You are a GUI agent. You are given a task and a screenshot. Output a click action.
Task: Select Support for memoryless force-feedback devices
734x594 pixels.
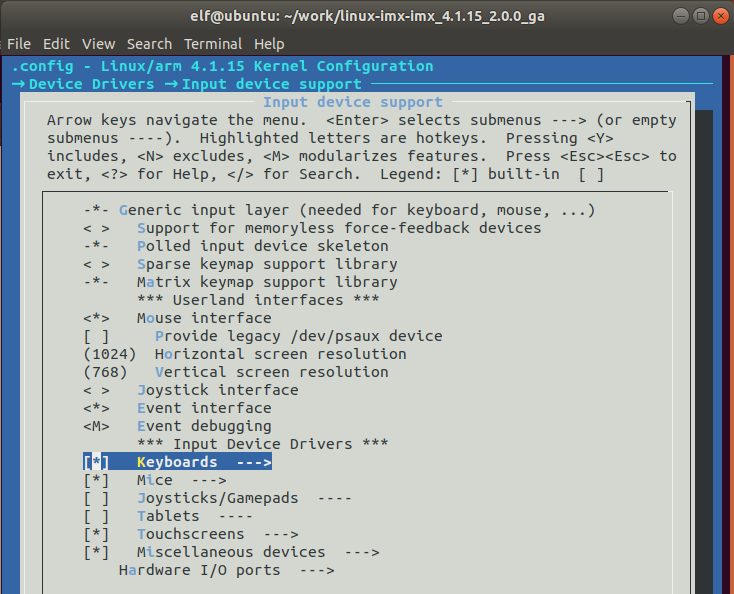coord(339,228)
